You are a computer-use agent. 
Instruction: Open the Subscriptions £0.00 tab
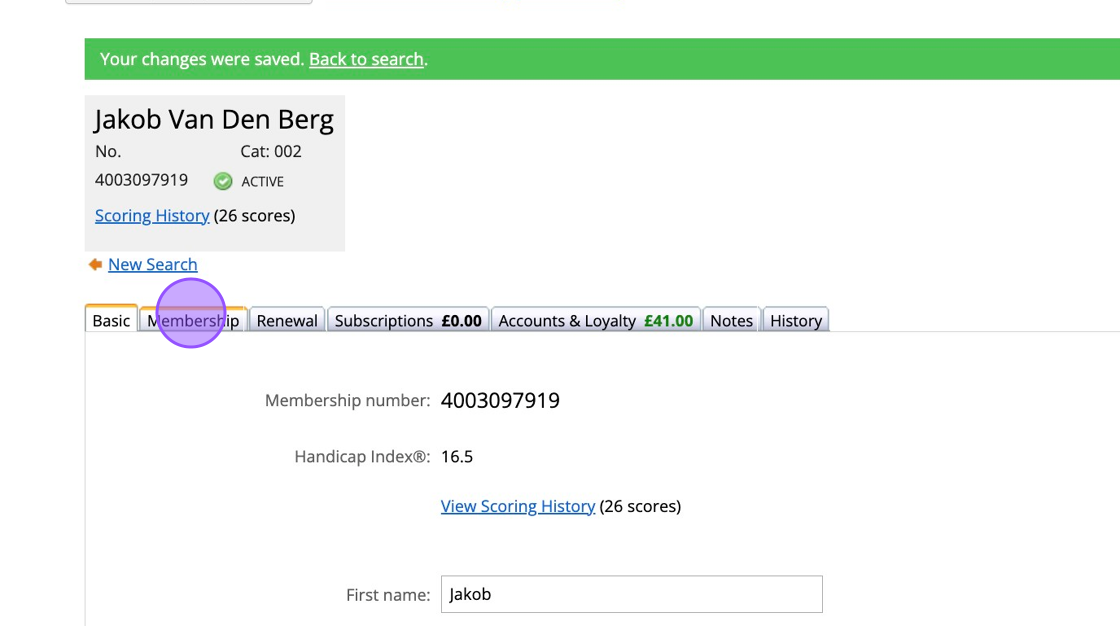[408, 321]
